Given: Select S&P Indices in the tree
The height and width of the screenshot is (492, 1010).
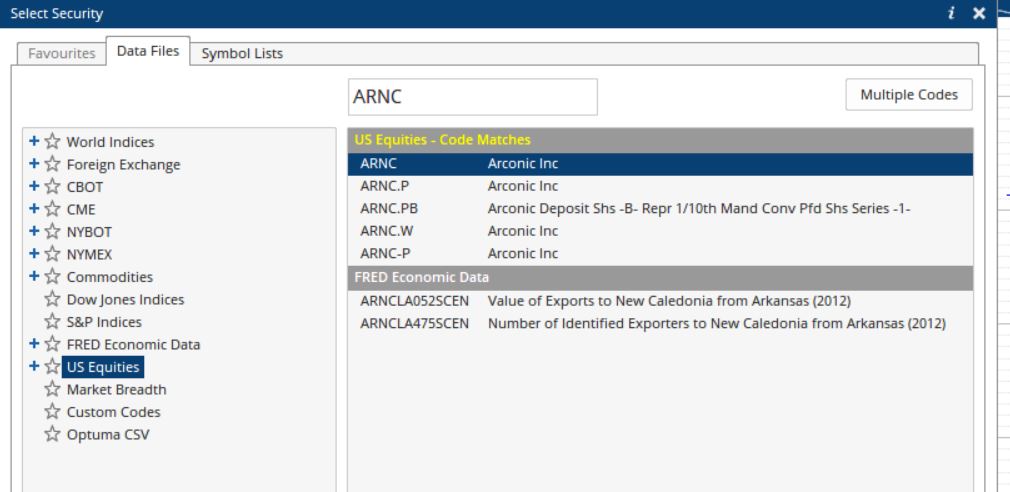Looking at the screenshot, I should point(104,322).
